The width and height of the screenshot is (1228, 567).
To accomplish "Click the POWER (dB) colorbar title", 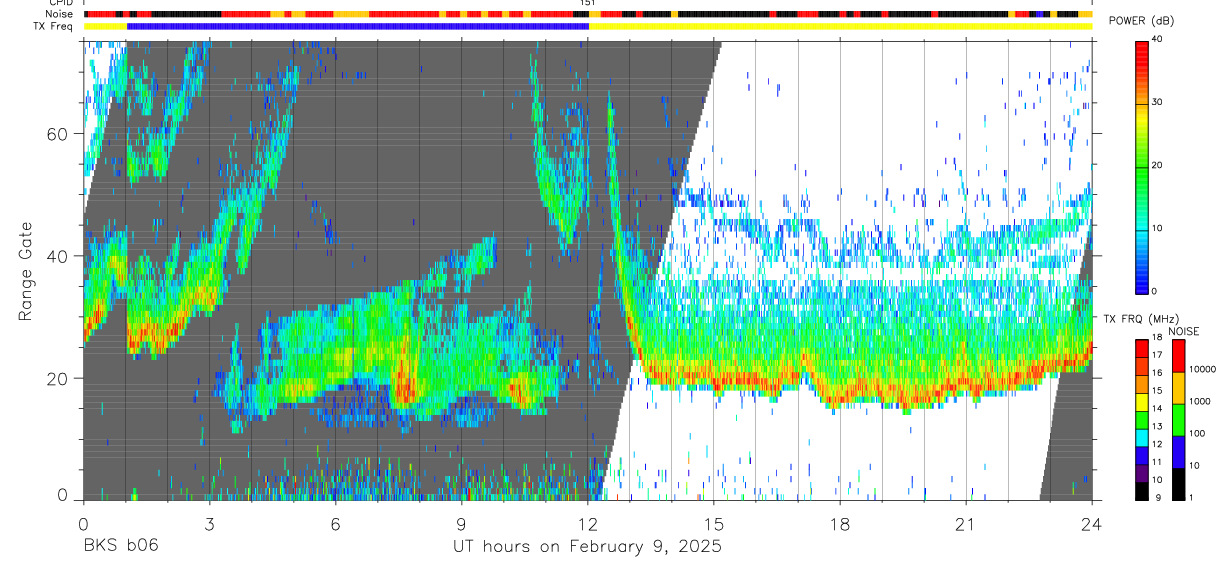I will tap(1142, 21).
